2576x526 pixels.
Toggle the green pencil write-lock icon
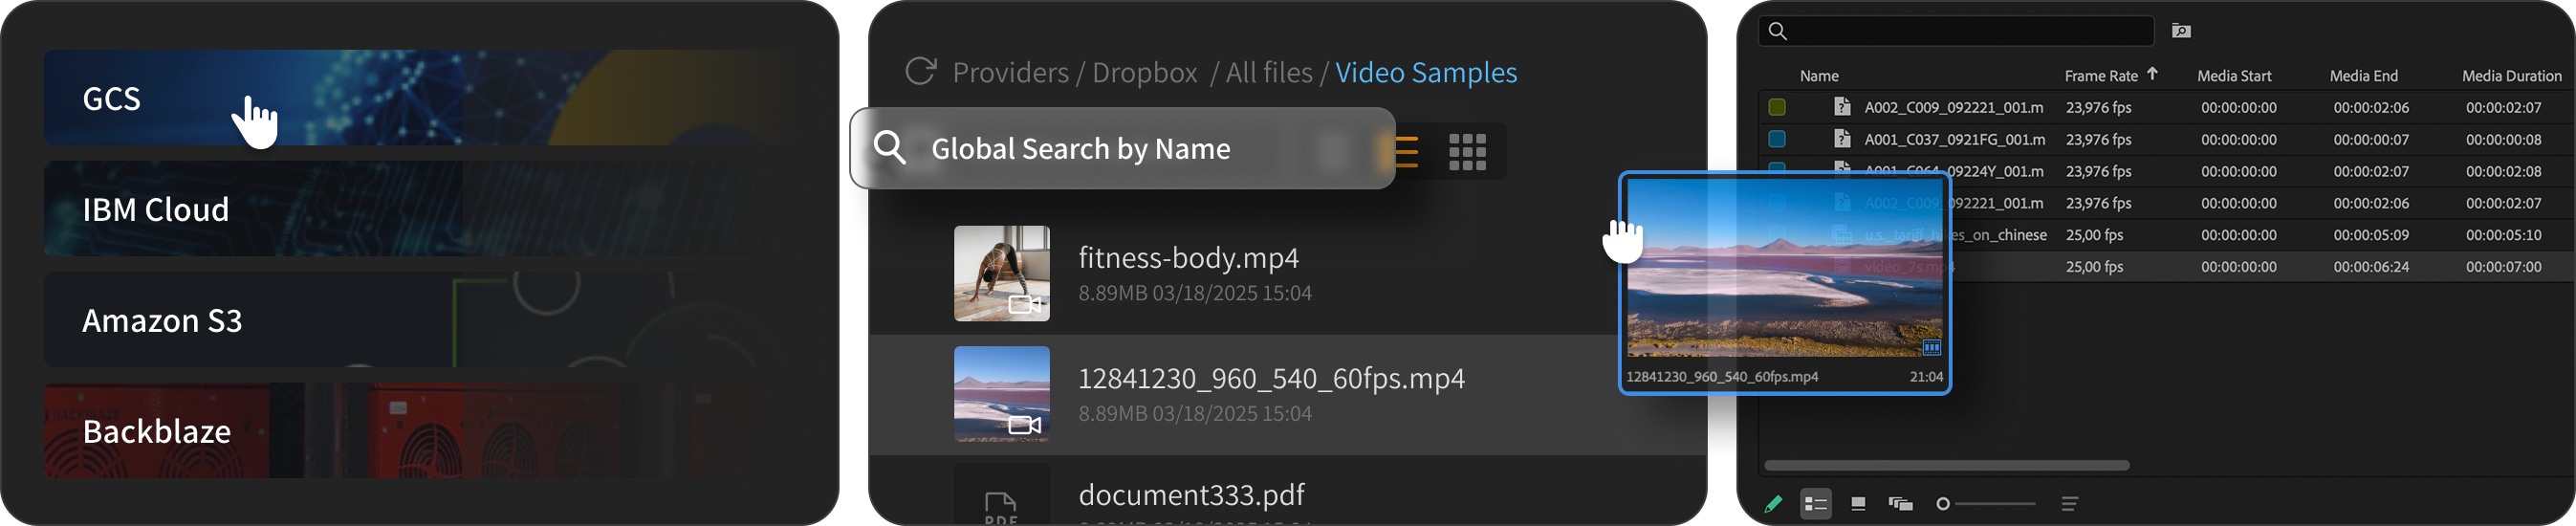pos(1773,504)
